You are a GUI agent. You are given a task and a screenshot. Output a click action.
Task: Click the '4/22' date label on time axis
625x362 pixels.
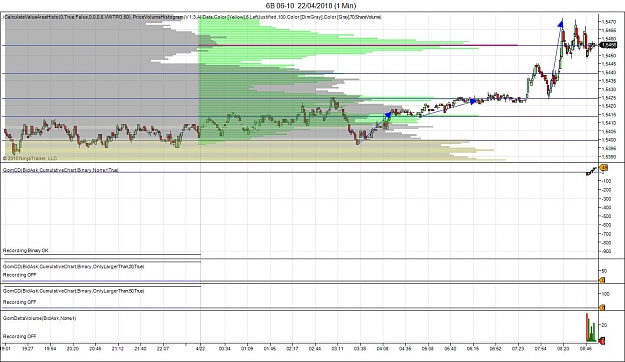click(x=200, y=348)
